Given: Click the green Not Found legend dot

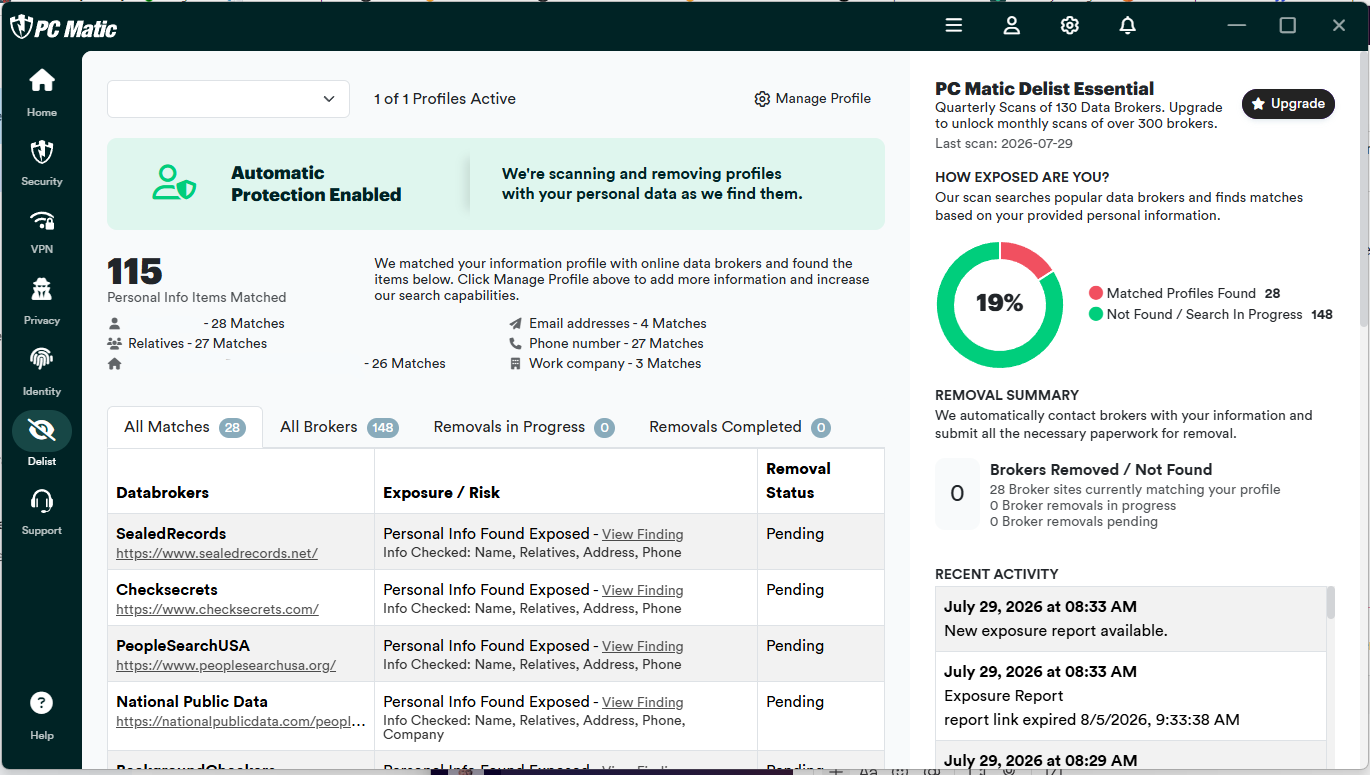Looking at the screenshot, I should pyautogui.click(x=1096, y=315).
